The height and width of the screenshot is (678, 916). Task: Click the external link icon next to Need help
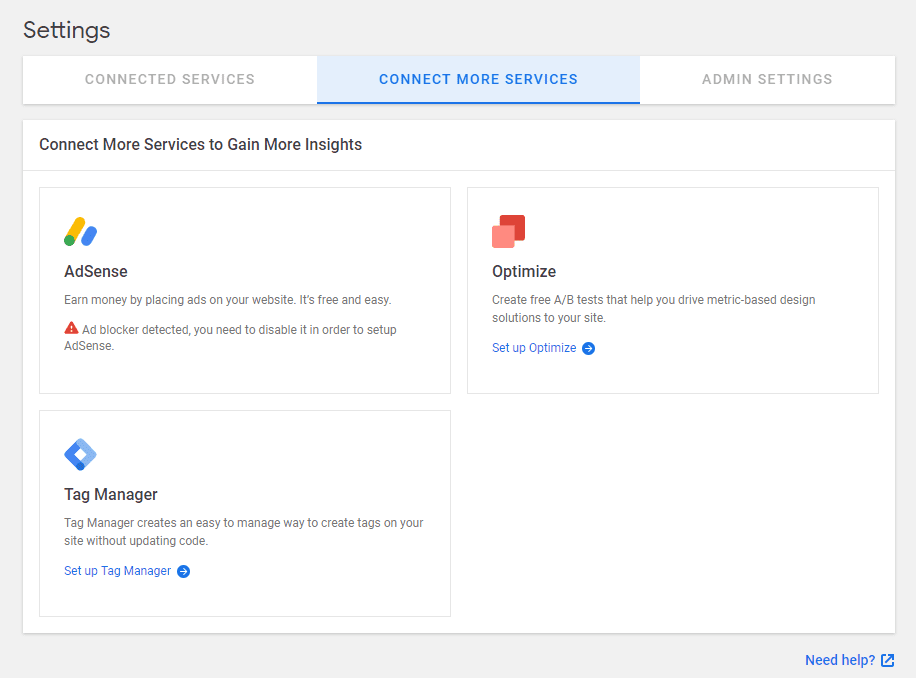pyautogui.click(x=888, y=660)
